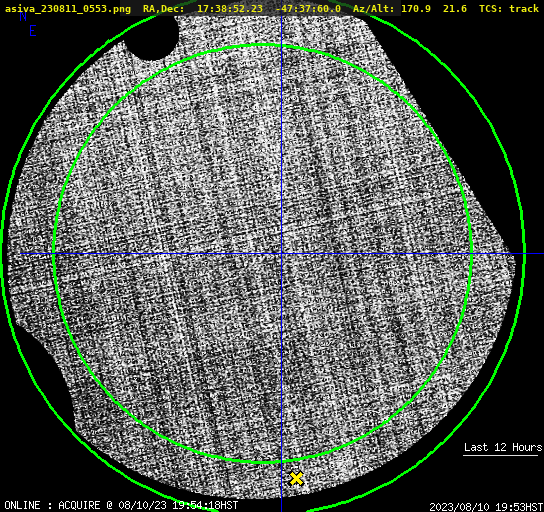Image resolution: width=544 pixels, height=512 pixels.
Task: Click the altitude reading 21.6
Action: (454, 8)
